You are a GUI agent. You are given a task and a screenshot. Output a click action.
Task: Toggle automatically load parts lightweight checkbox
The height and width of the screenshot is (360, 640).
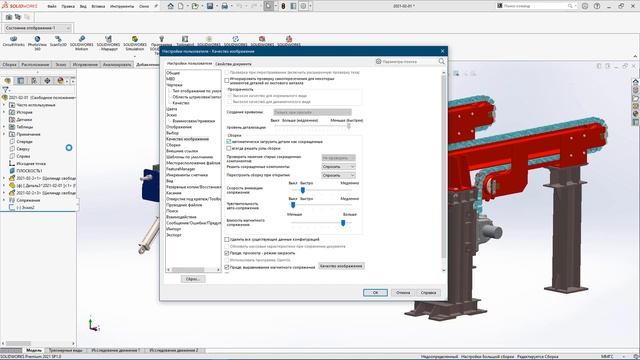[x=229, y=142]
